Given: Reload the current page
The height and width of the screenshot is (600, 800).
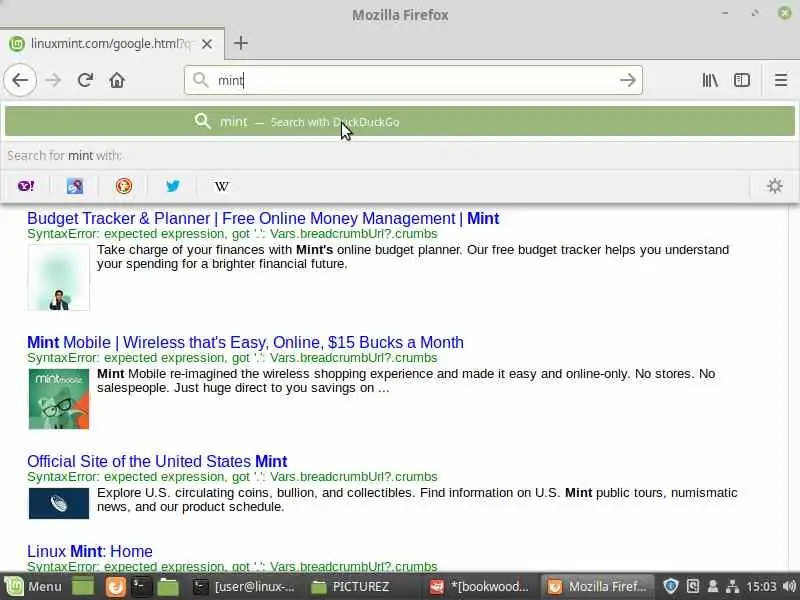Looking at the screenshot, I should (85, 80).
